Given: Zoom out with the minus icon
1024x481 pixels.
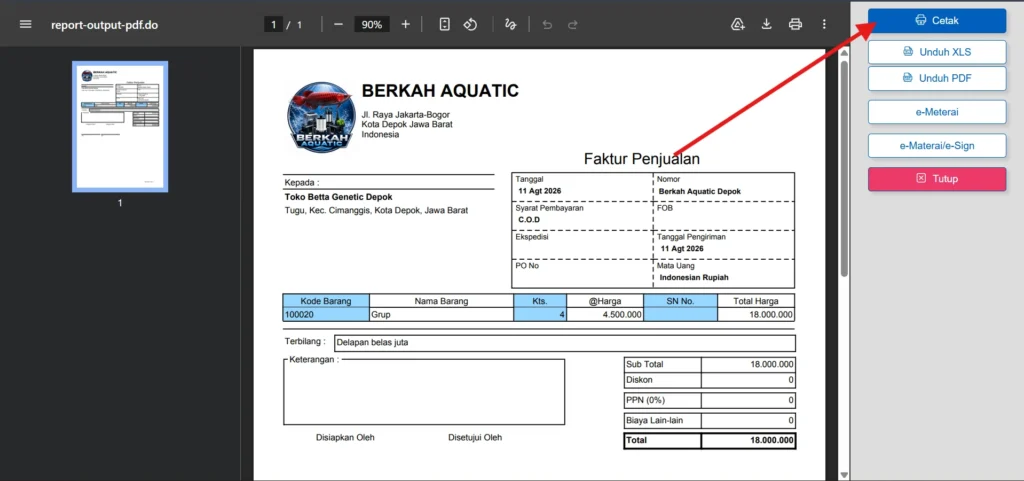Looking at the screenshot, I should pyautogui.click(x=338, y=25).
